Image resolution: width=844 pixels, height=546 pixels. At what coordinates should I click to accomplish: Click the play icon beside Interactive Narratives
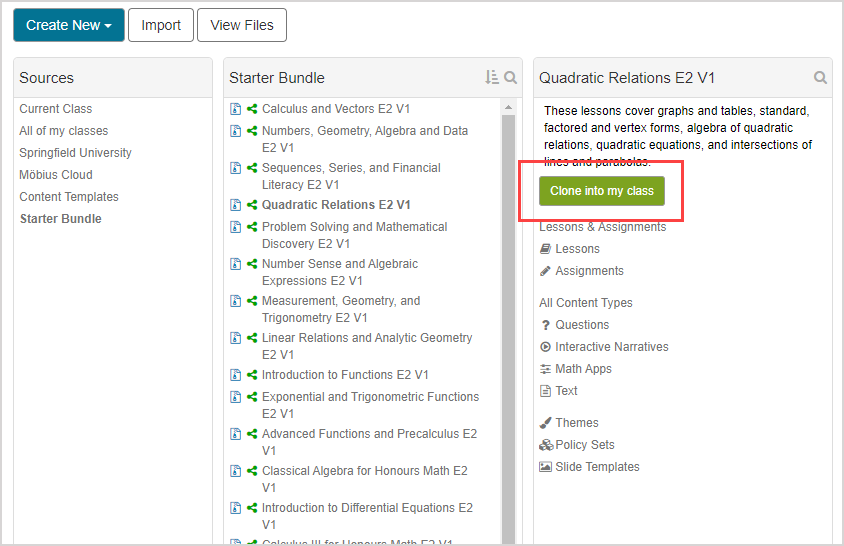[x=545, y=347]
